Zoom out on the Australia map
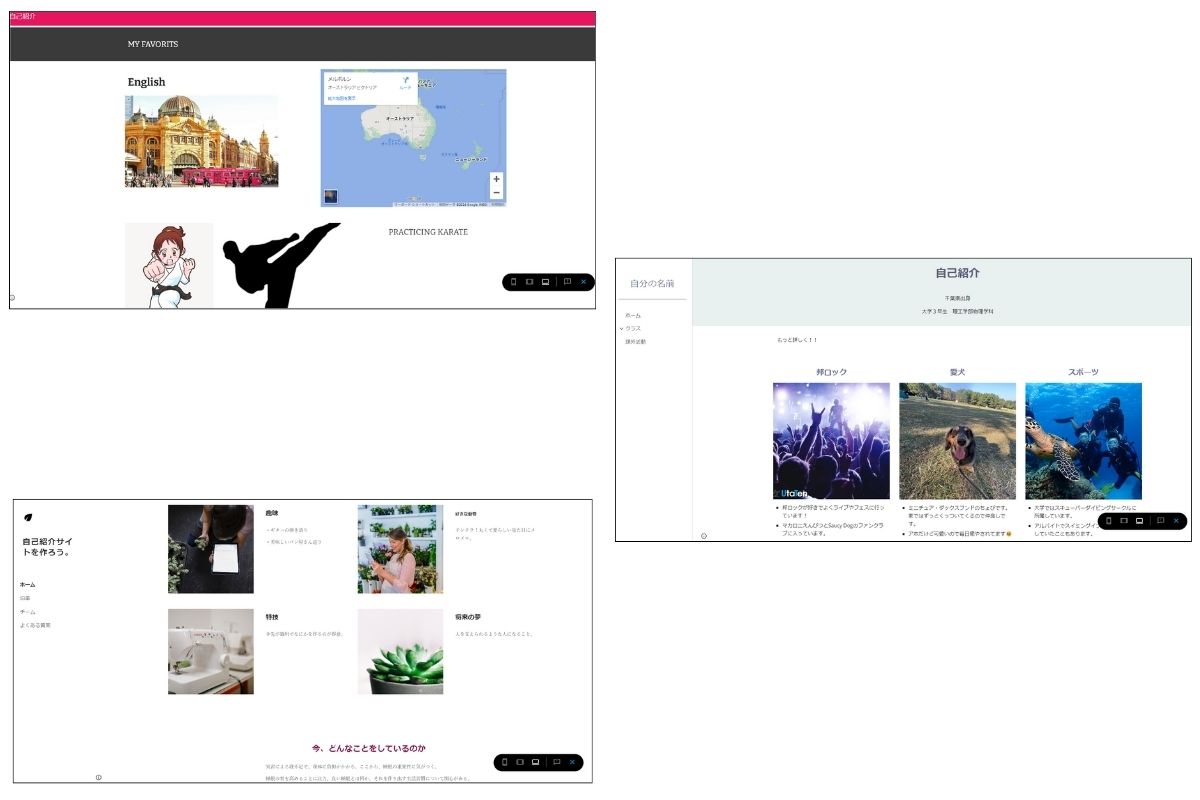The width and height of the screenshot is (1200, 800). 496,193
